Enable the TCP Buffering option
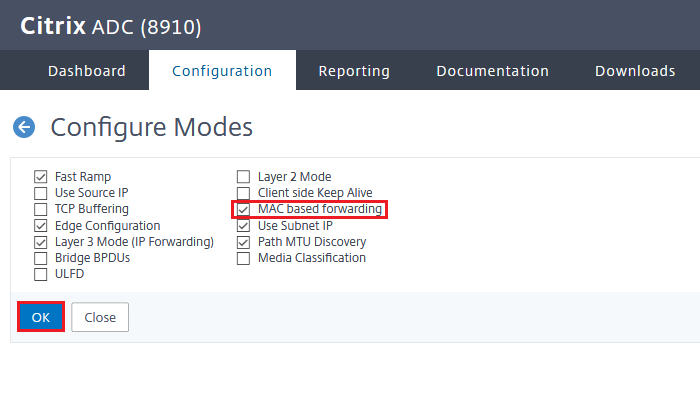This screenshot has height=400, width=700. [41, 209]
